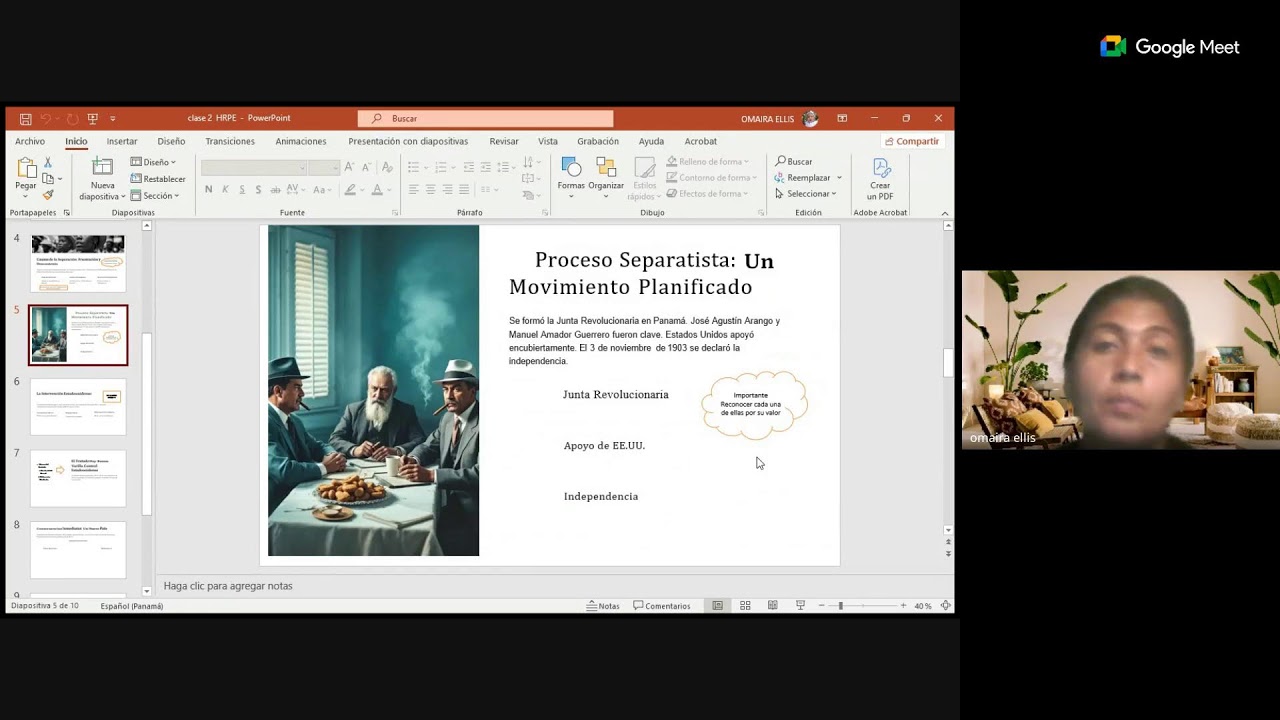1280x720 pixels.
Task: Switch to the Presentación con diapositivas tab
Action: click(408, 141)
